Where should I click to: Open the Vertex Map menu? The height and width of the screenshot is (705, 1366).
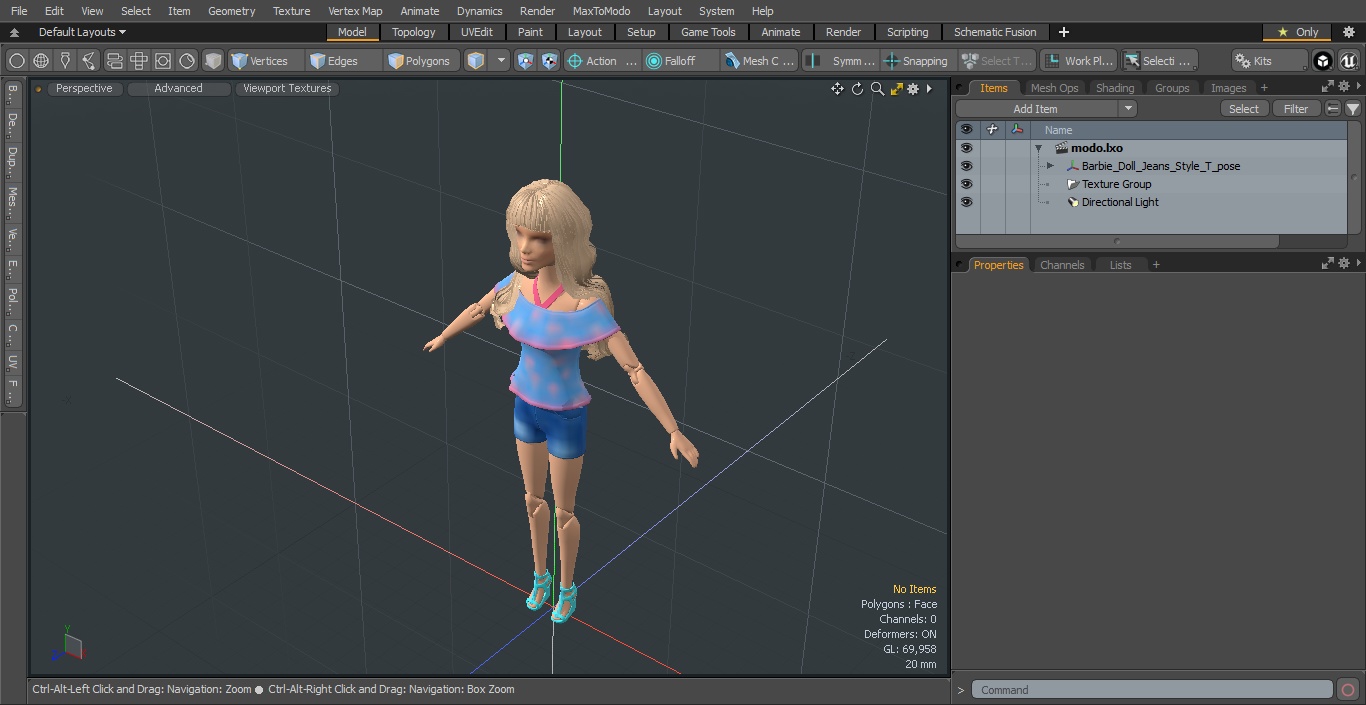(355, 11)
